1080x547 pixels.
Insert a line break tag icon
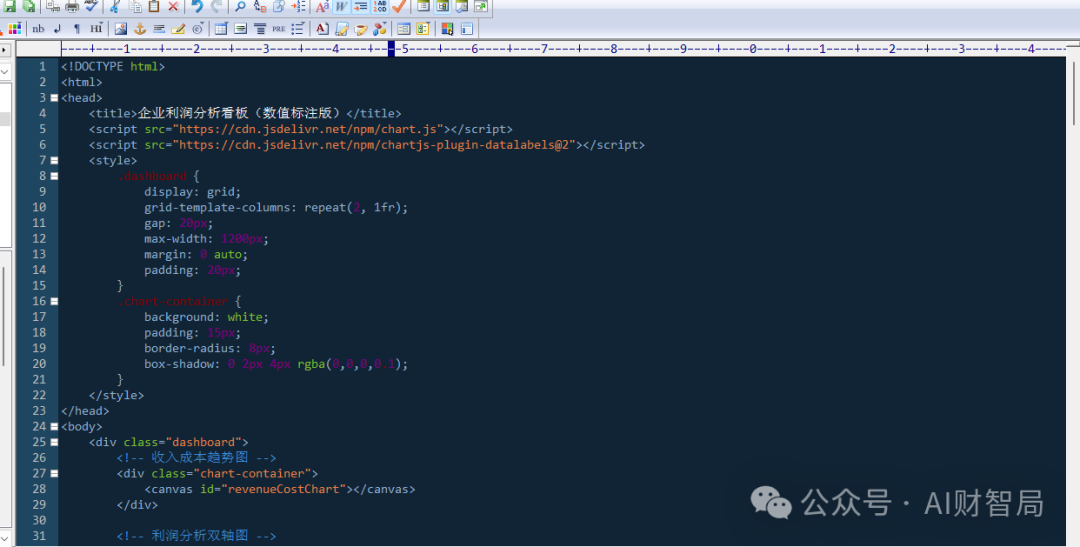57,29
